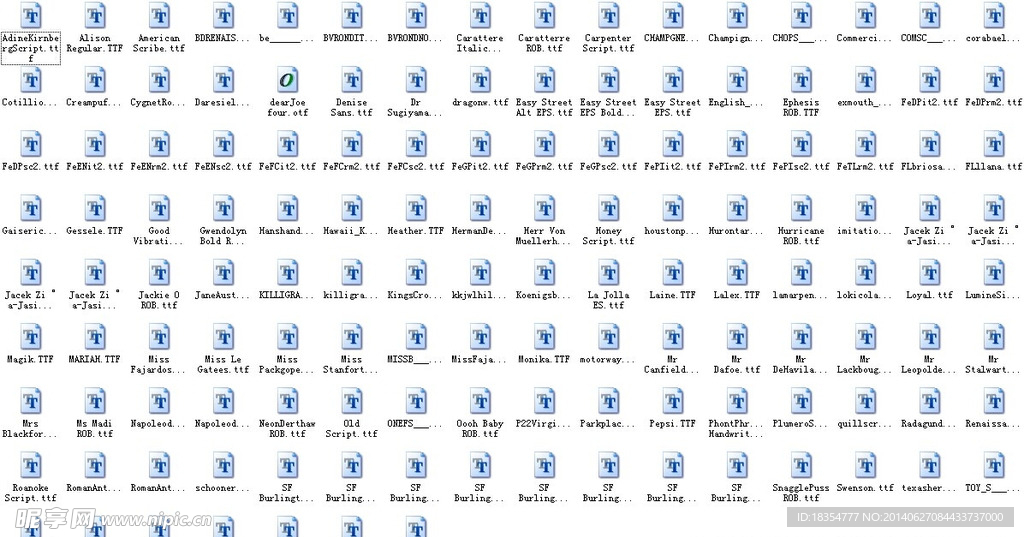The width and height of the screenshot is (1024, 537).
Task: Click the Carpenter Script.ttf file icon
Action: tap(609, 16)
